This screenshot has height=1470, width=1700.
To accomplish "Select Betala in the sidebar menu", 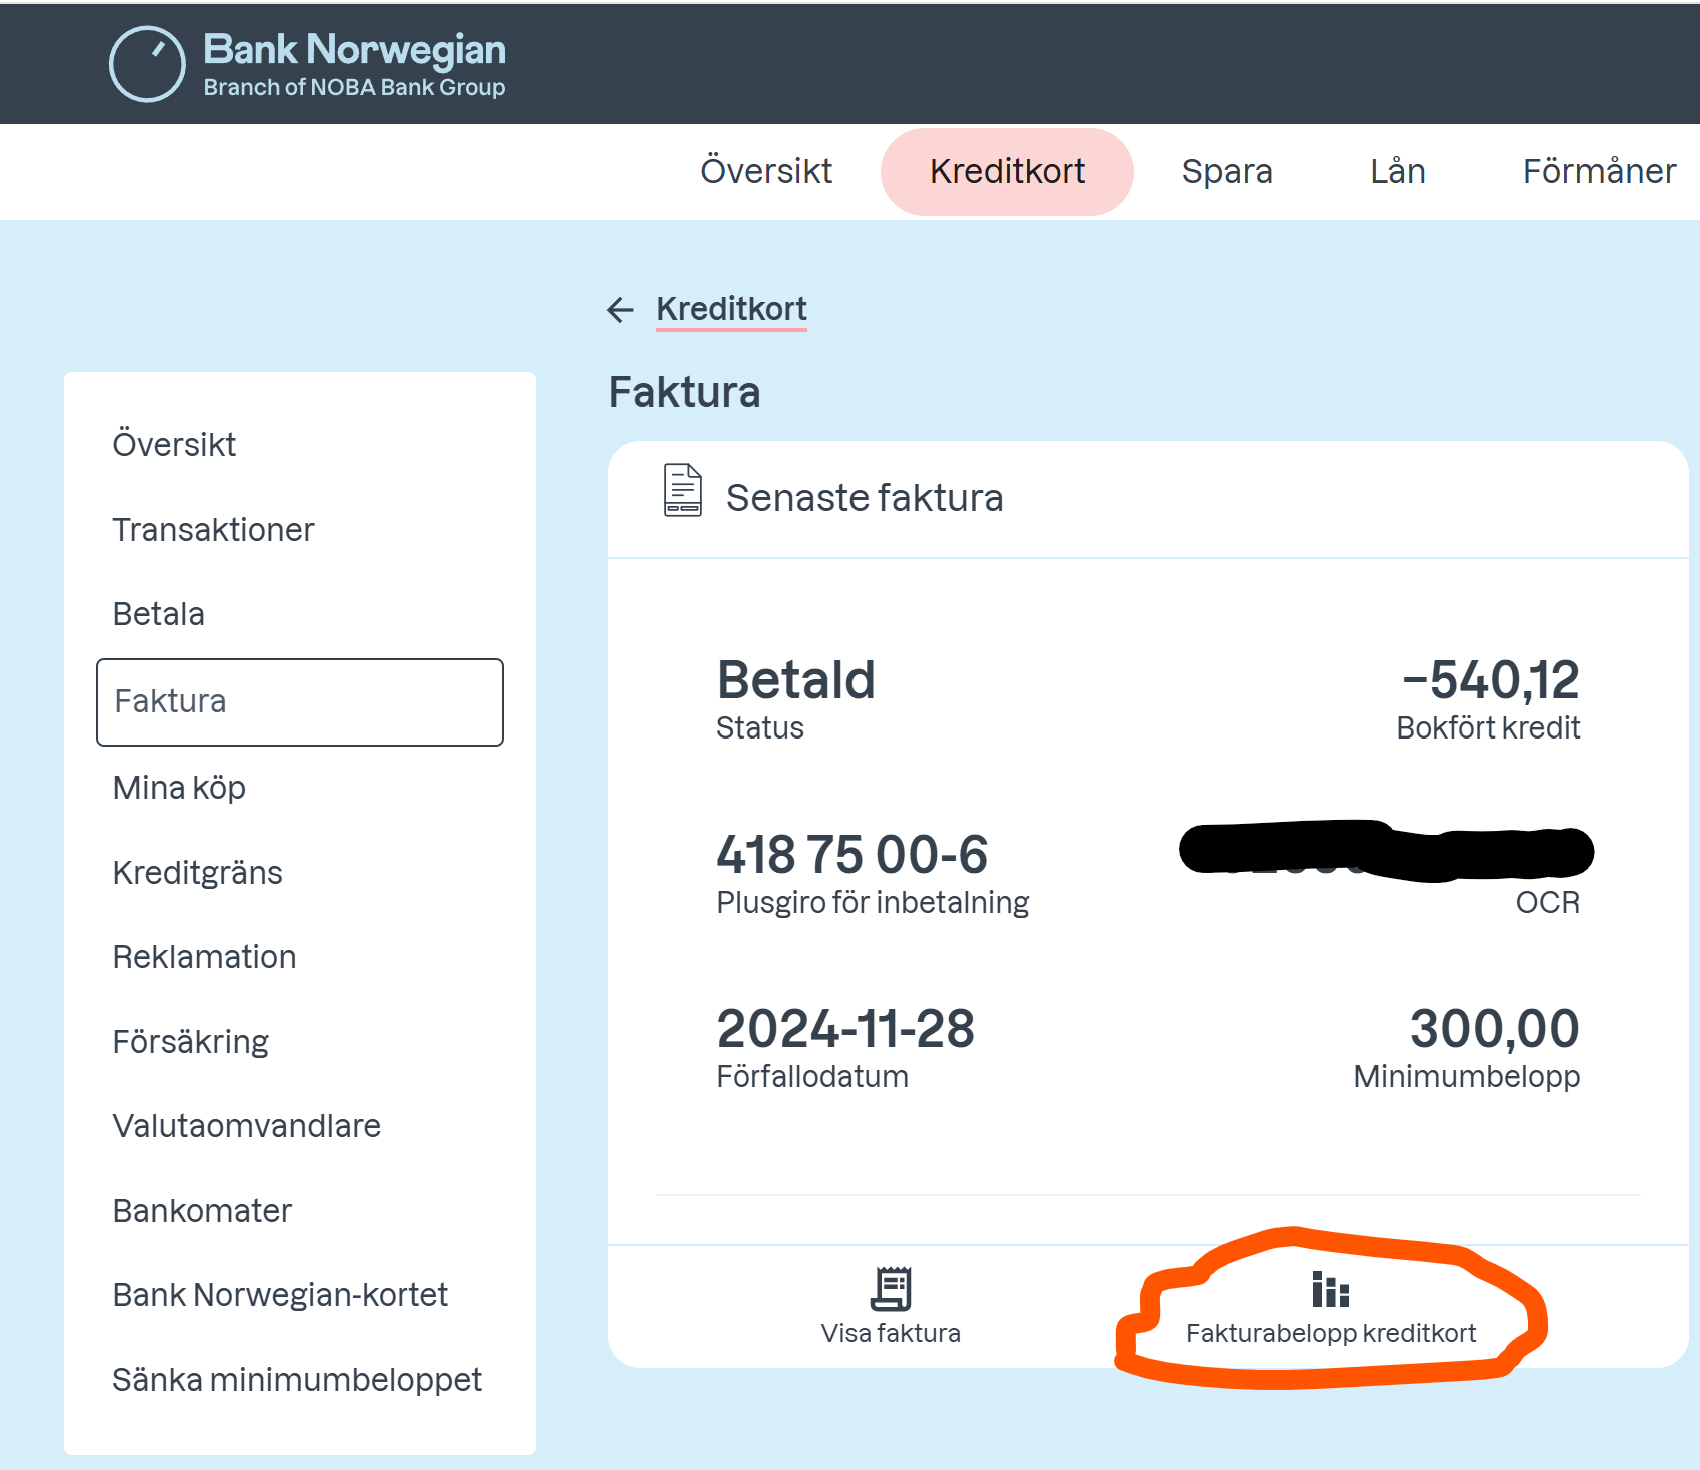I will click(x=159, y=614).
